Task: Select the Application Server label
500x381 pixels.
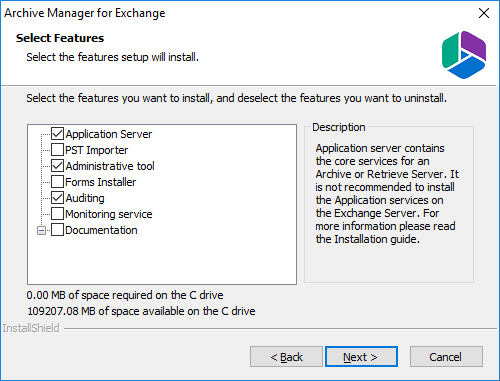Action: 109,134
